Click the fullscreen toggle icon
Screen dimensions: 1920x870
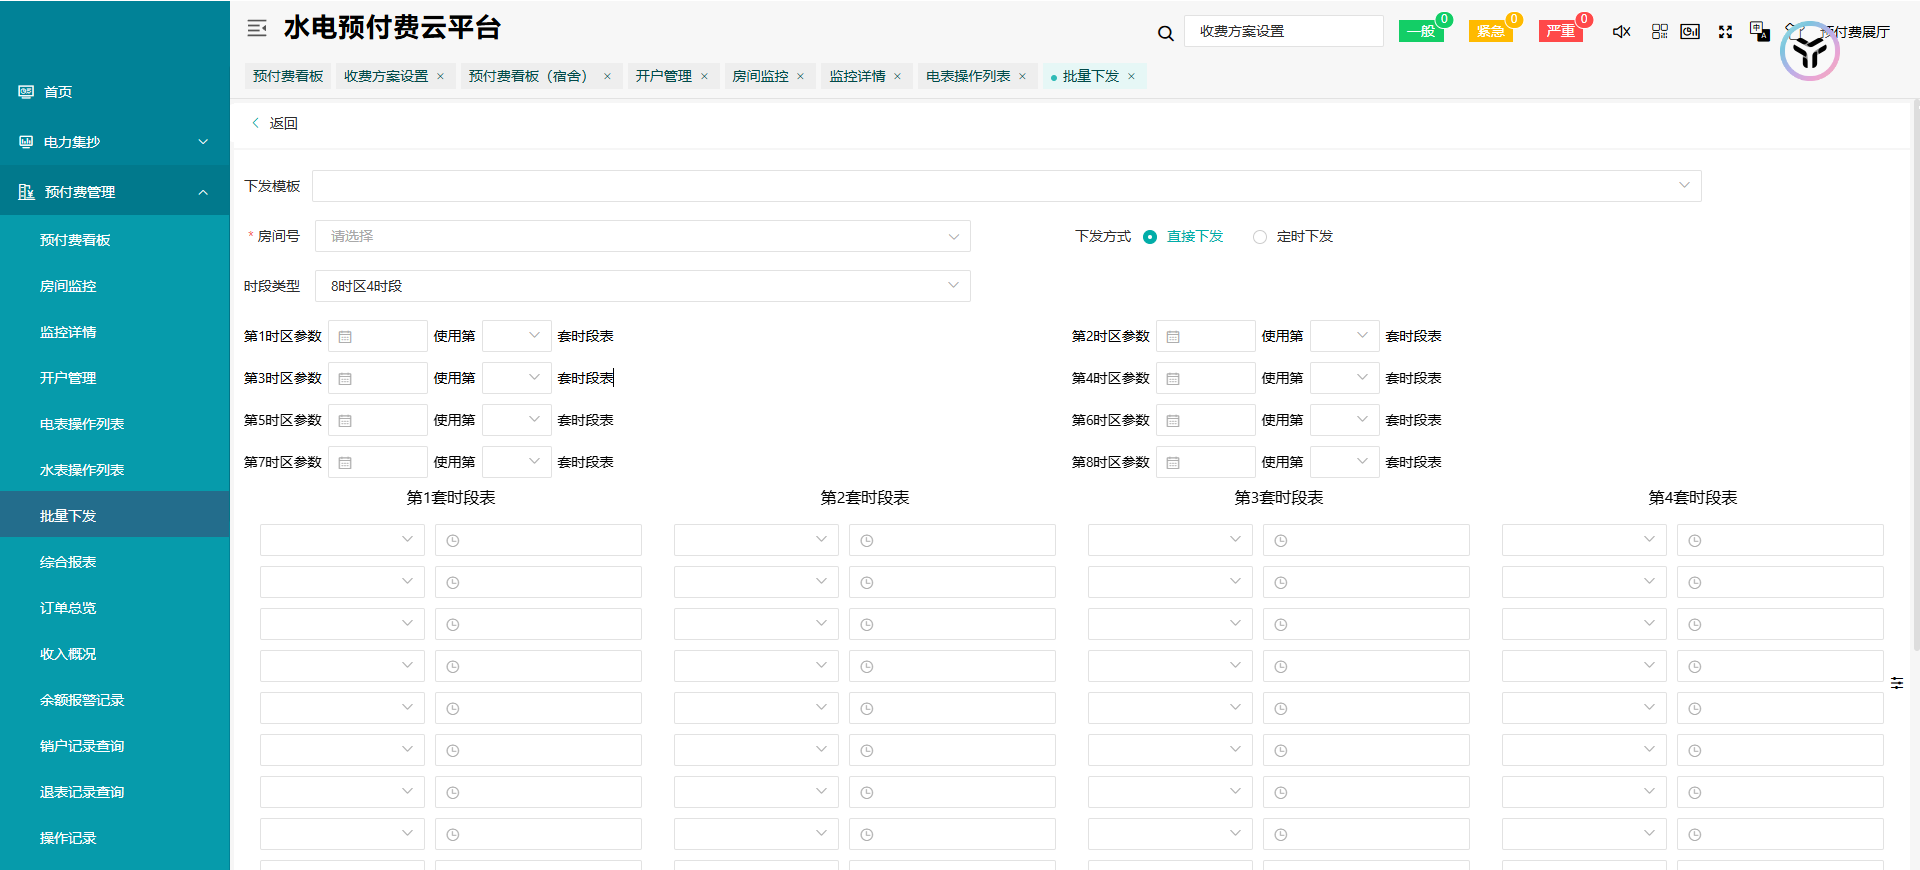(1725, 32)
